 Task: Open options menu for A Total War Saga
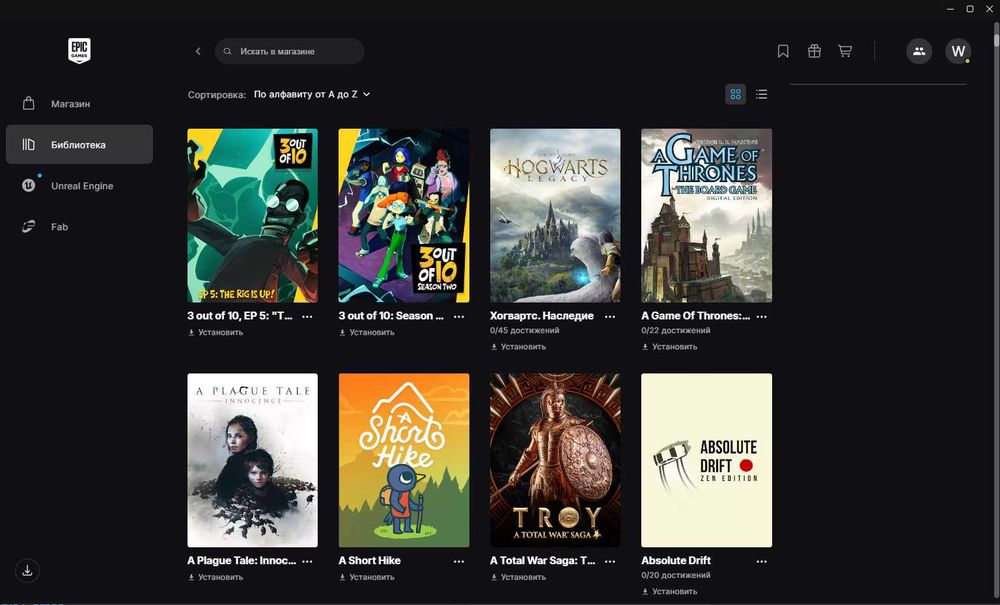(610, 561)
